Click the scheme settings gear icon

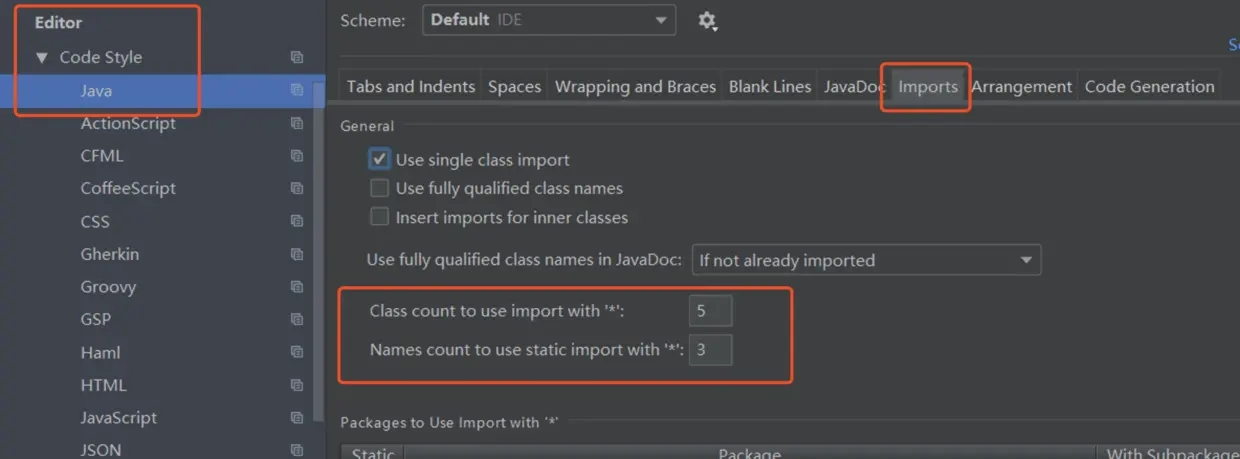tap(708, 21)
